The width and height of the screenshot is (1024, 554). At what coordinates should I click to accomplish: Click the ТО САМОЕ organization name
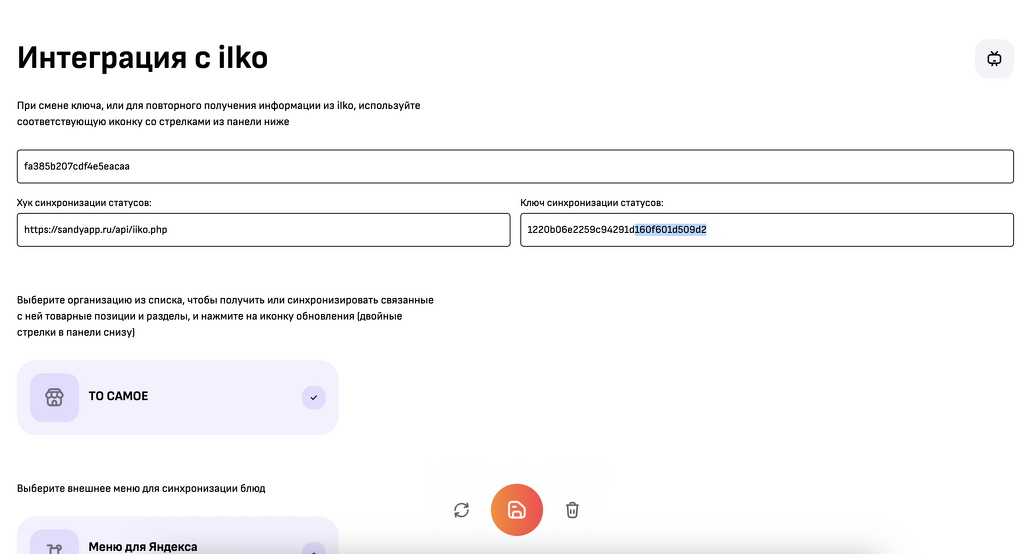coord(118,397)
